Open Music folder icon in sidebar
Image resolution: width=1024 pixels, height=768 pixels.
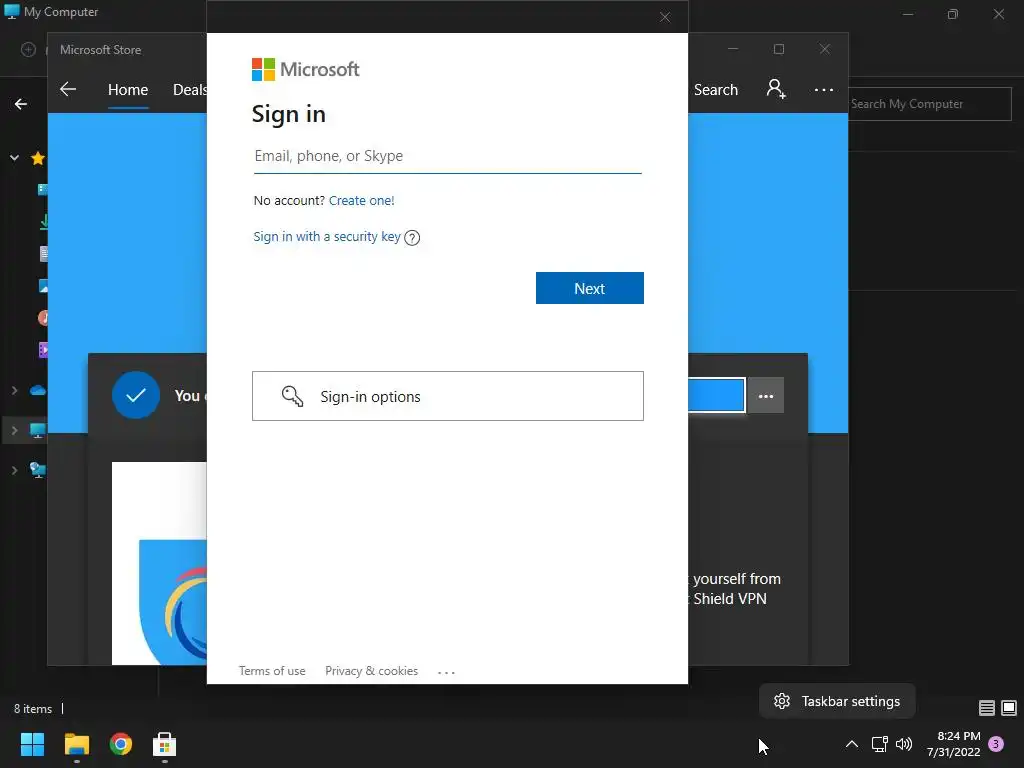(43, 318)
